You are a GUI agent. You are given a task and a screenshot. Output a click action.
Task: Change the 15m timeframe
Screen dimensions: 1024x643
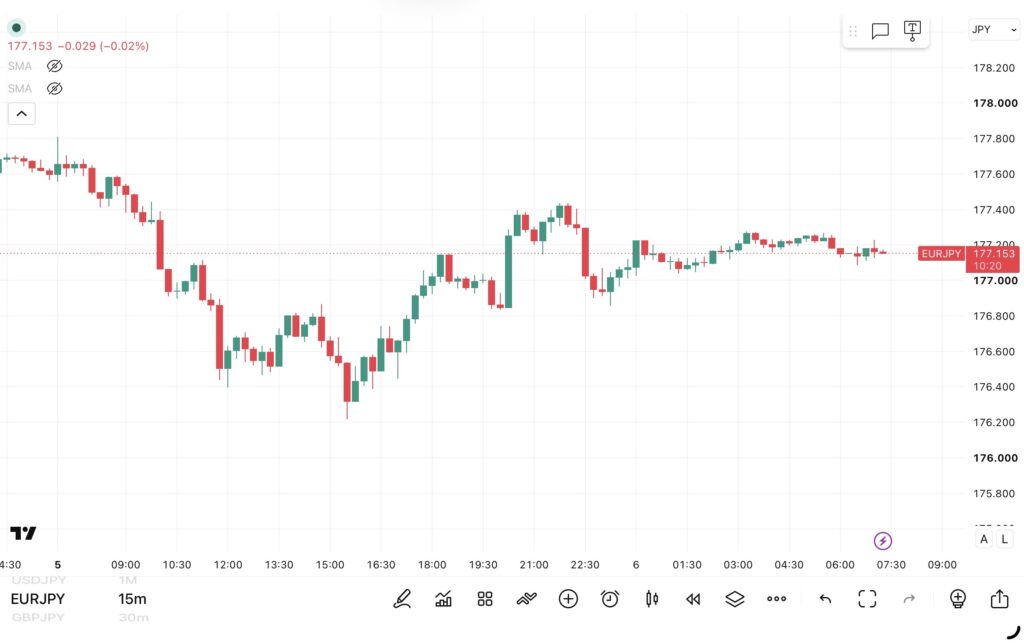[133, 599]
